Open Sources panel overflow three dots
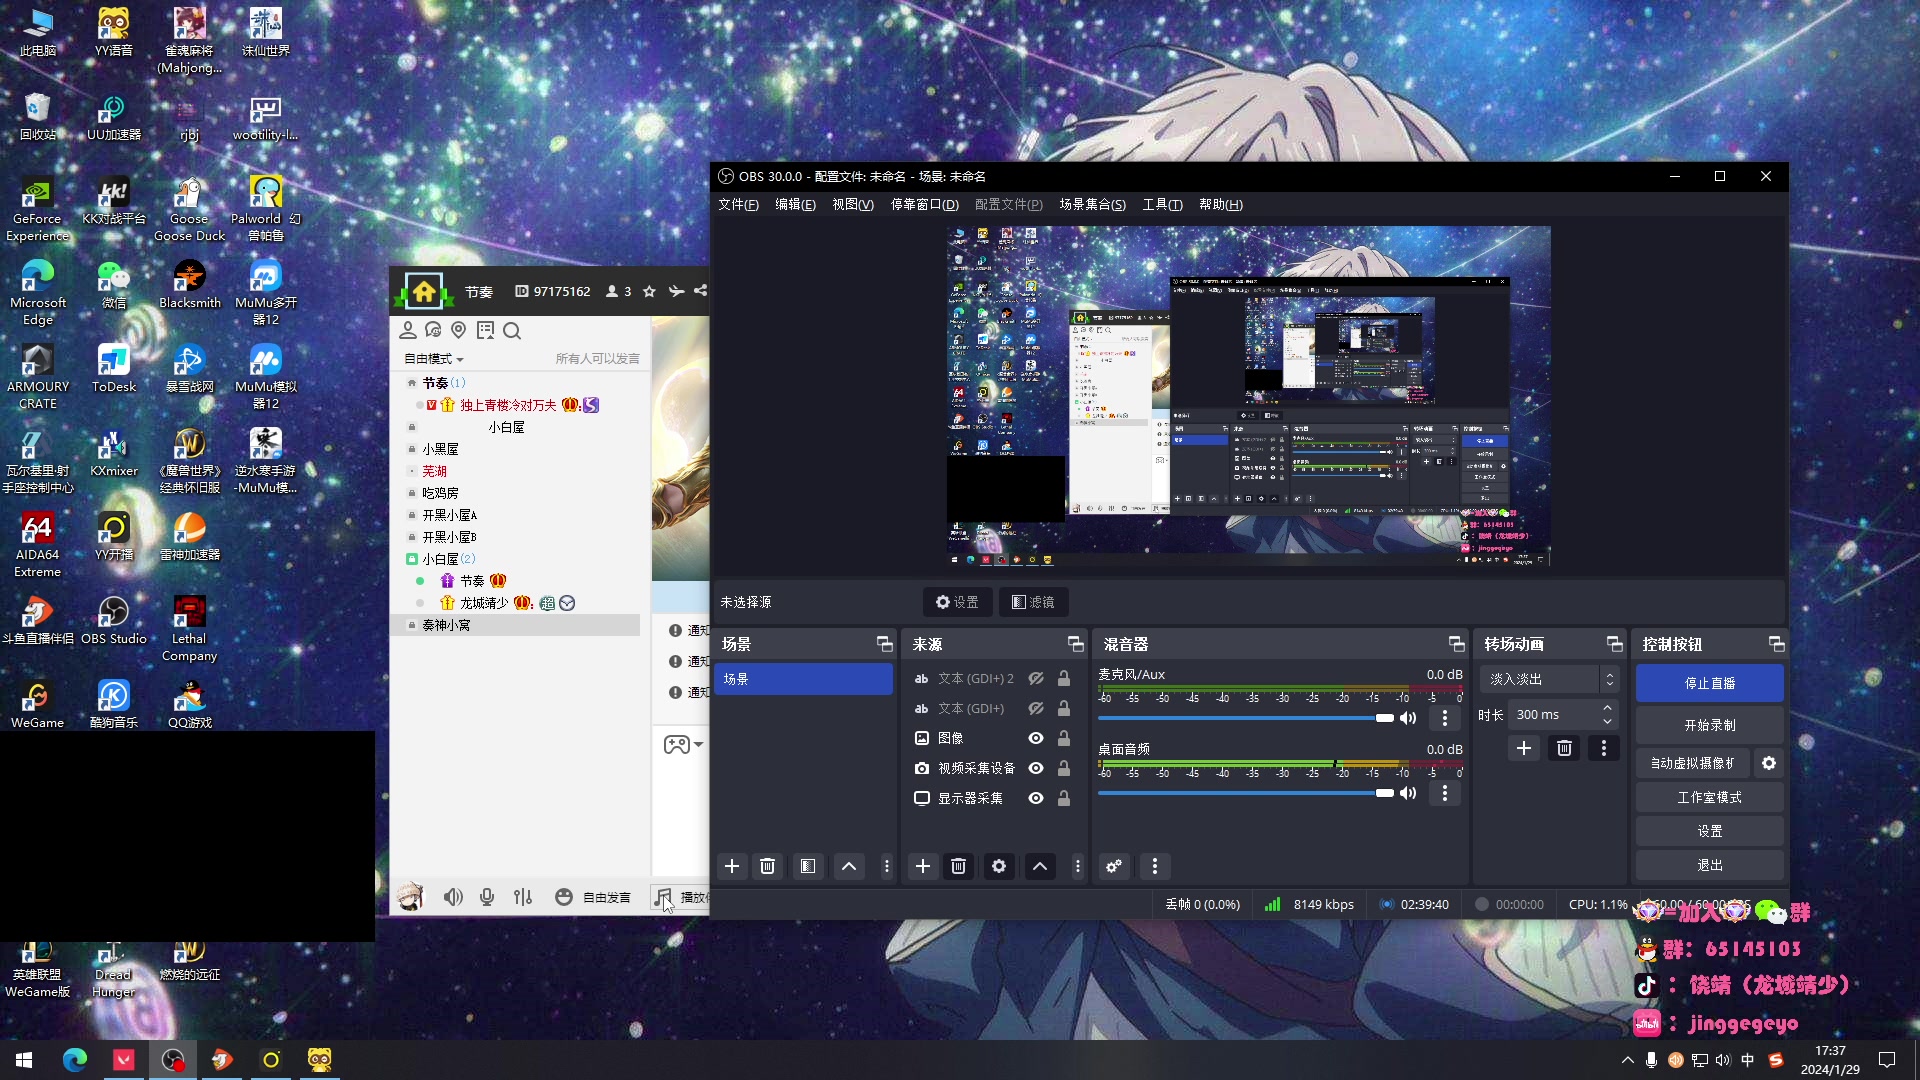Screen dimensions: 1920x1080 (1077, 866)
